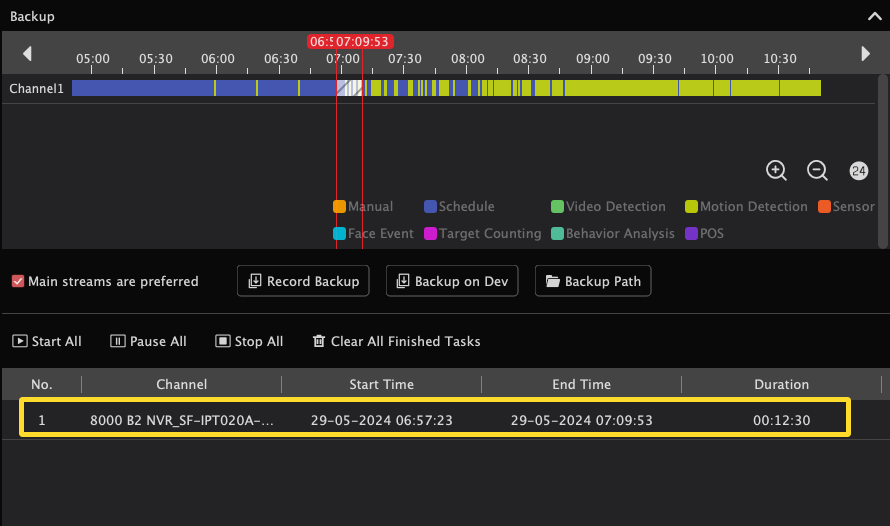
Task: Move timeline backward with left arrow
Action: pos(27,54)
